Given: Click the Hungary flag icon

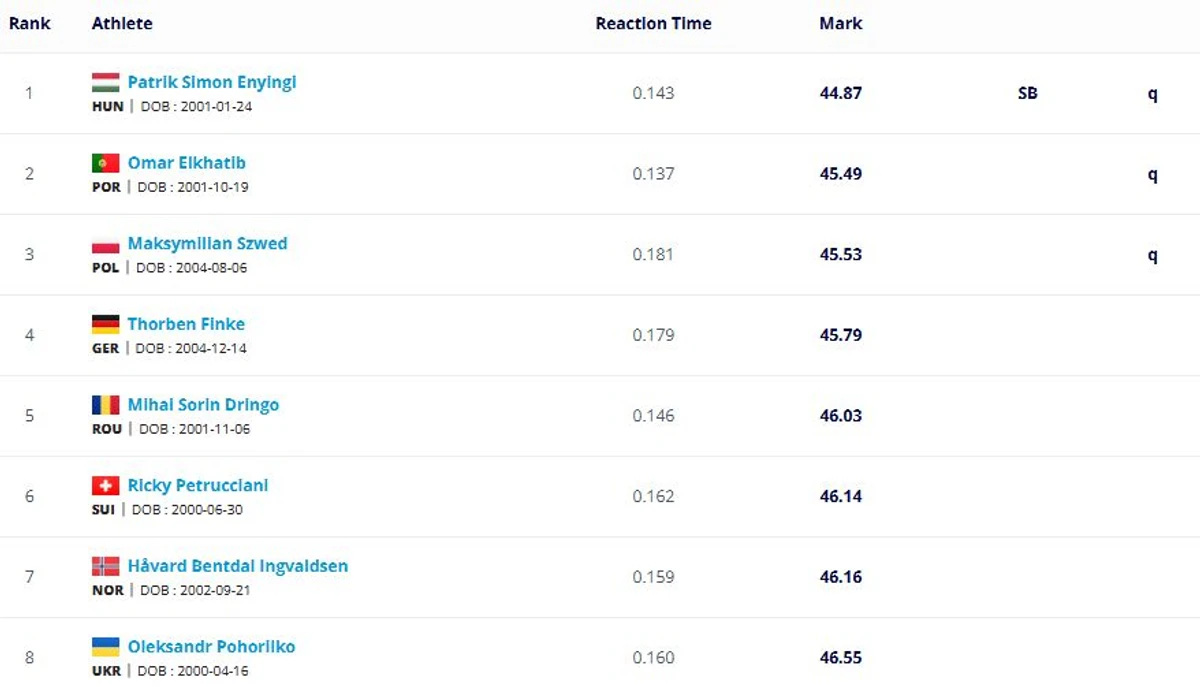Looking at the screenshot, I should point(105,82).
